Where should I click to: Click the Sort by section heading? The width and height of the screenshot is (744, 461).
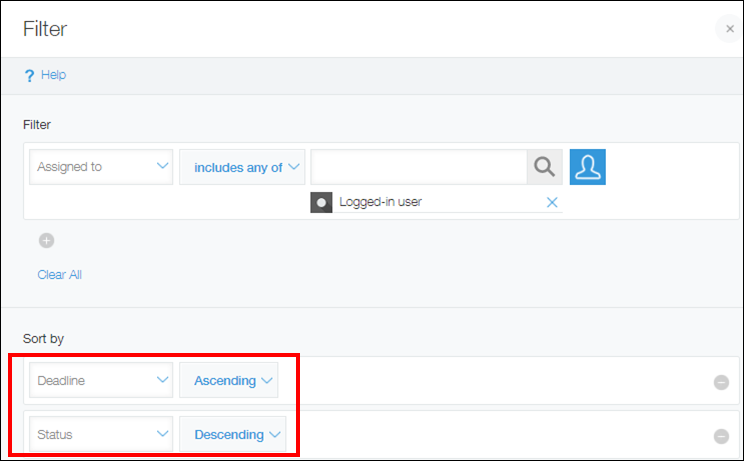pyautogui.click(x=44, y=339)
